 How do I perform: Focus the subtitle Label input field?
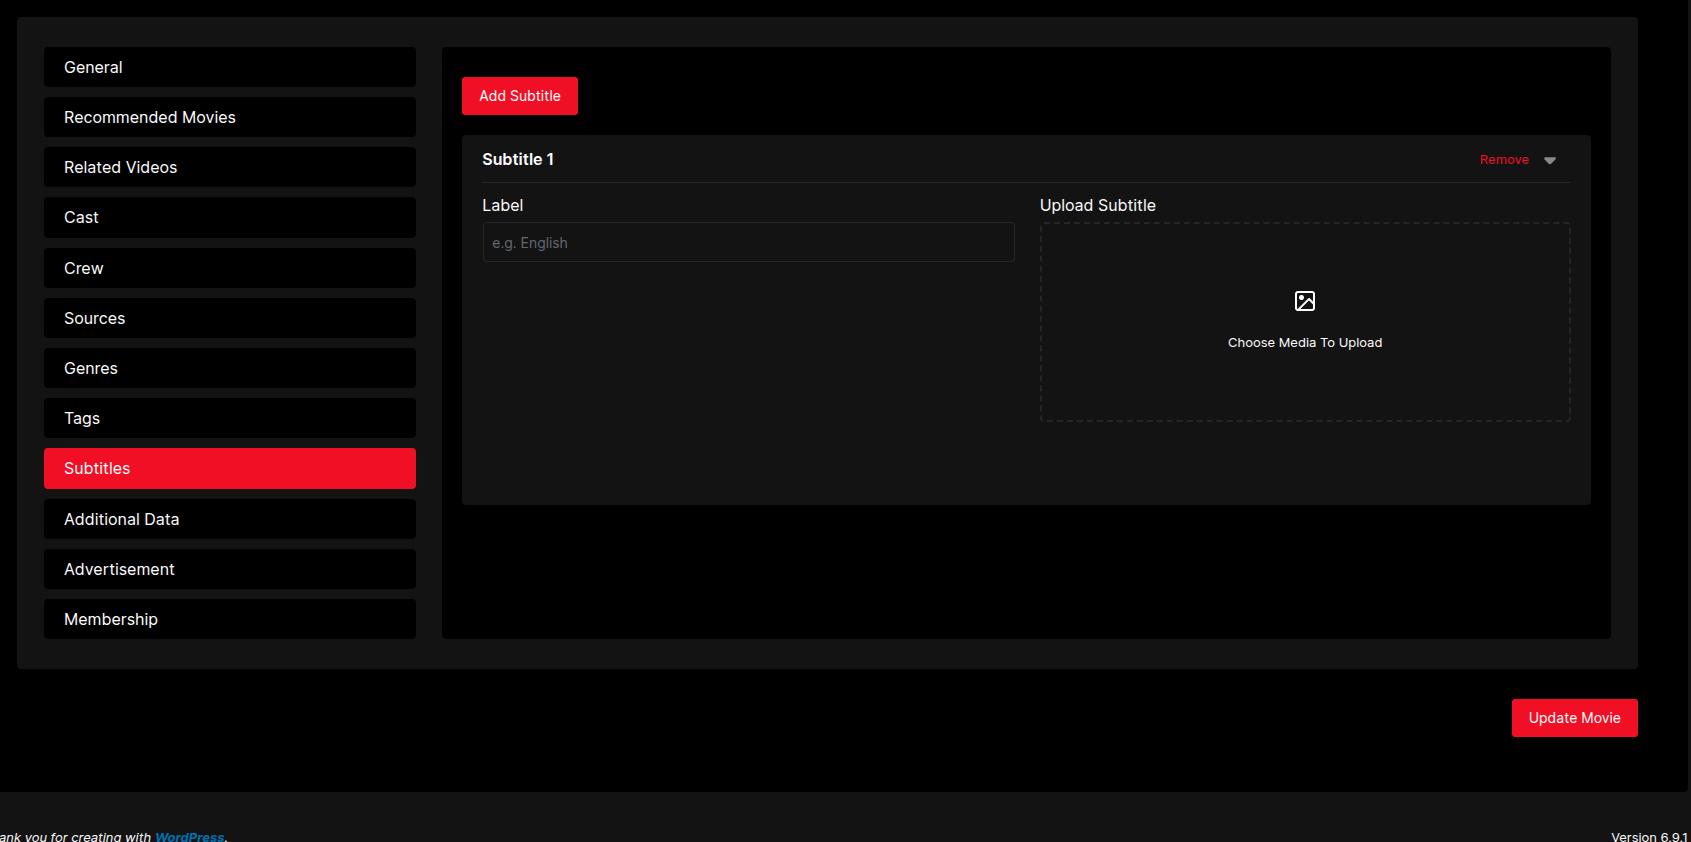(748, 243)
